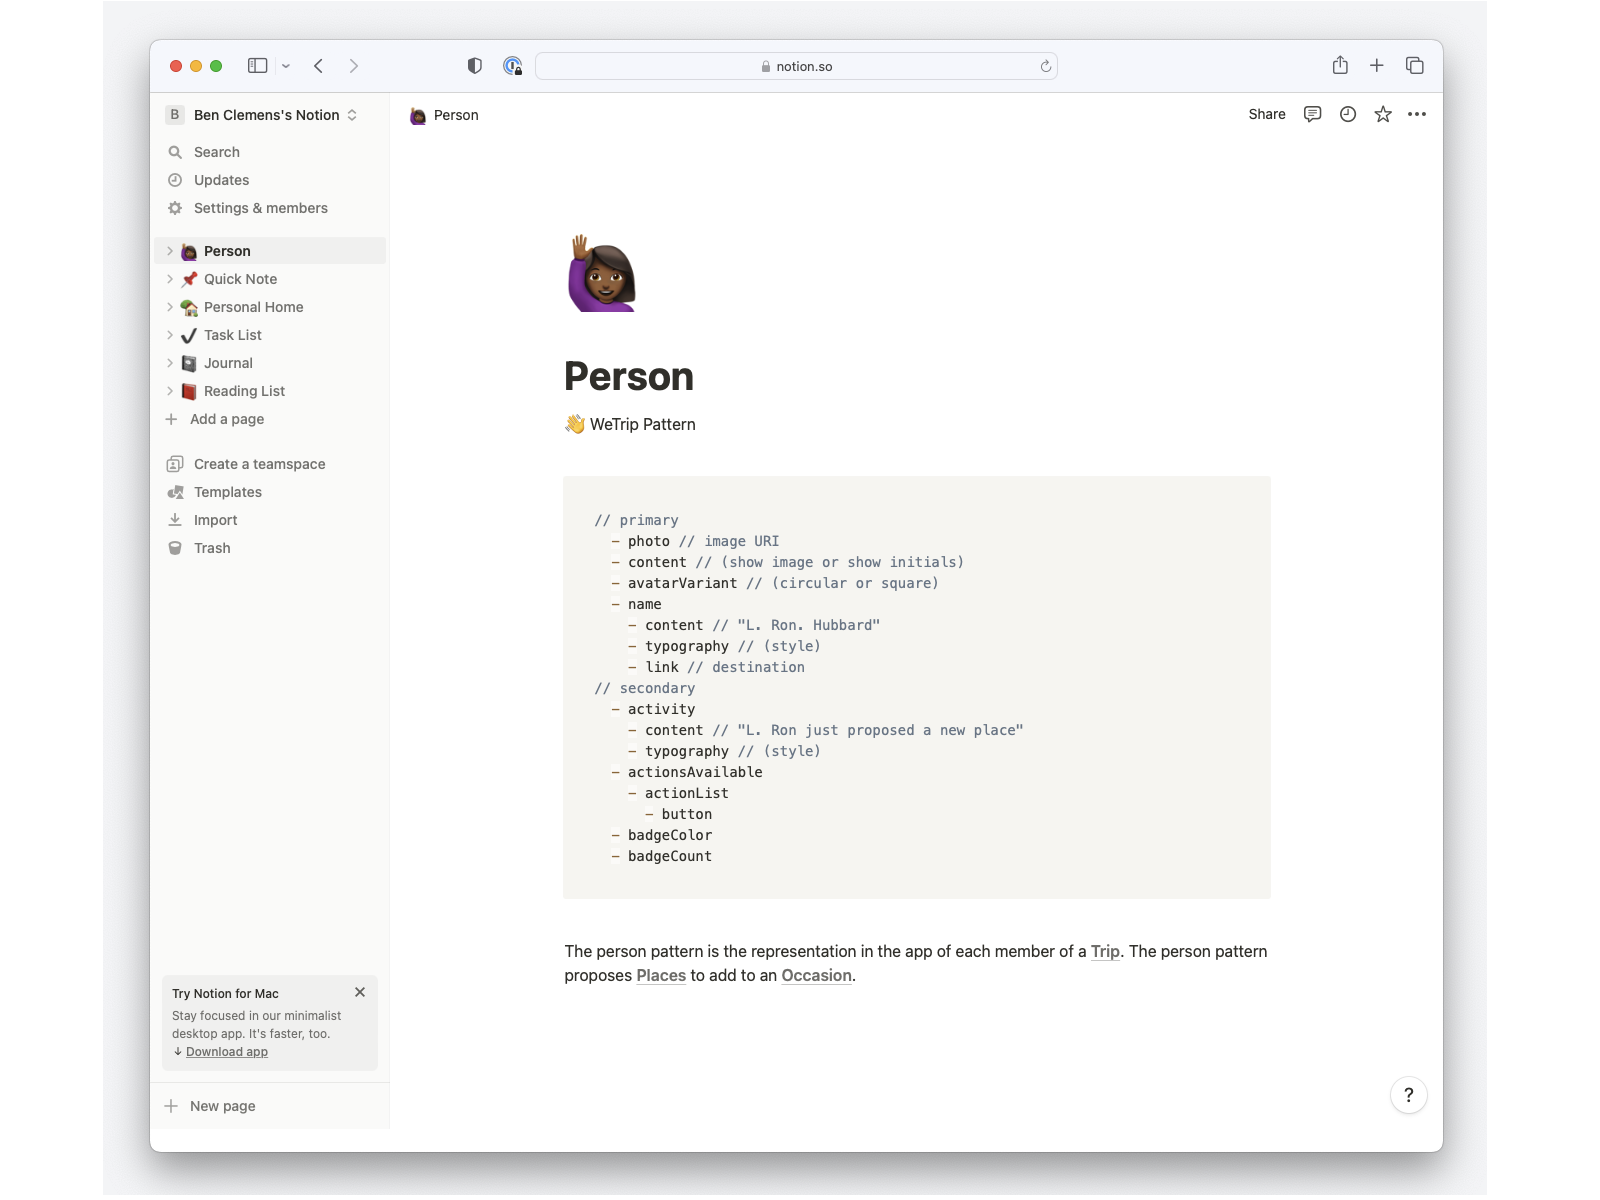
Task: Open the Import panel
Action: tap(216, 520)
